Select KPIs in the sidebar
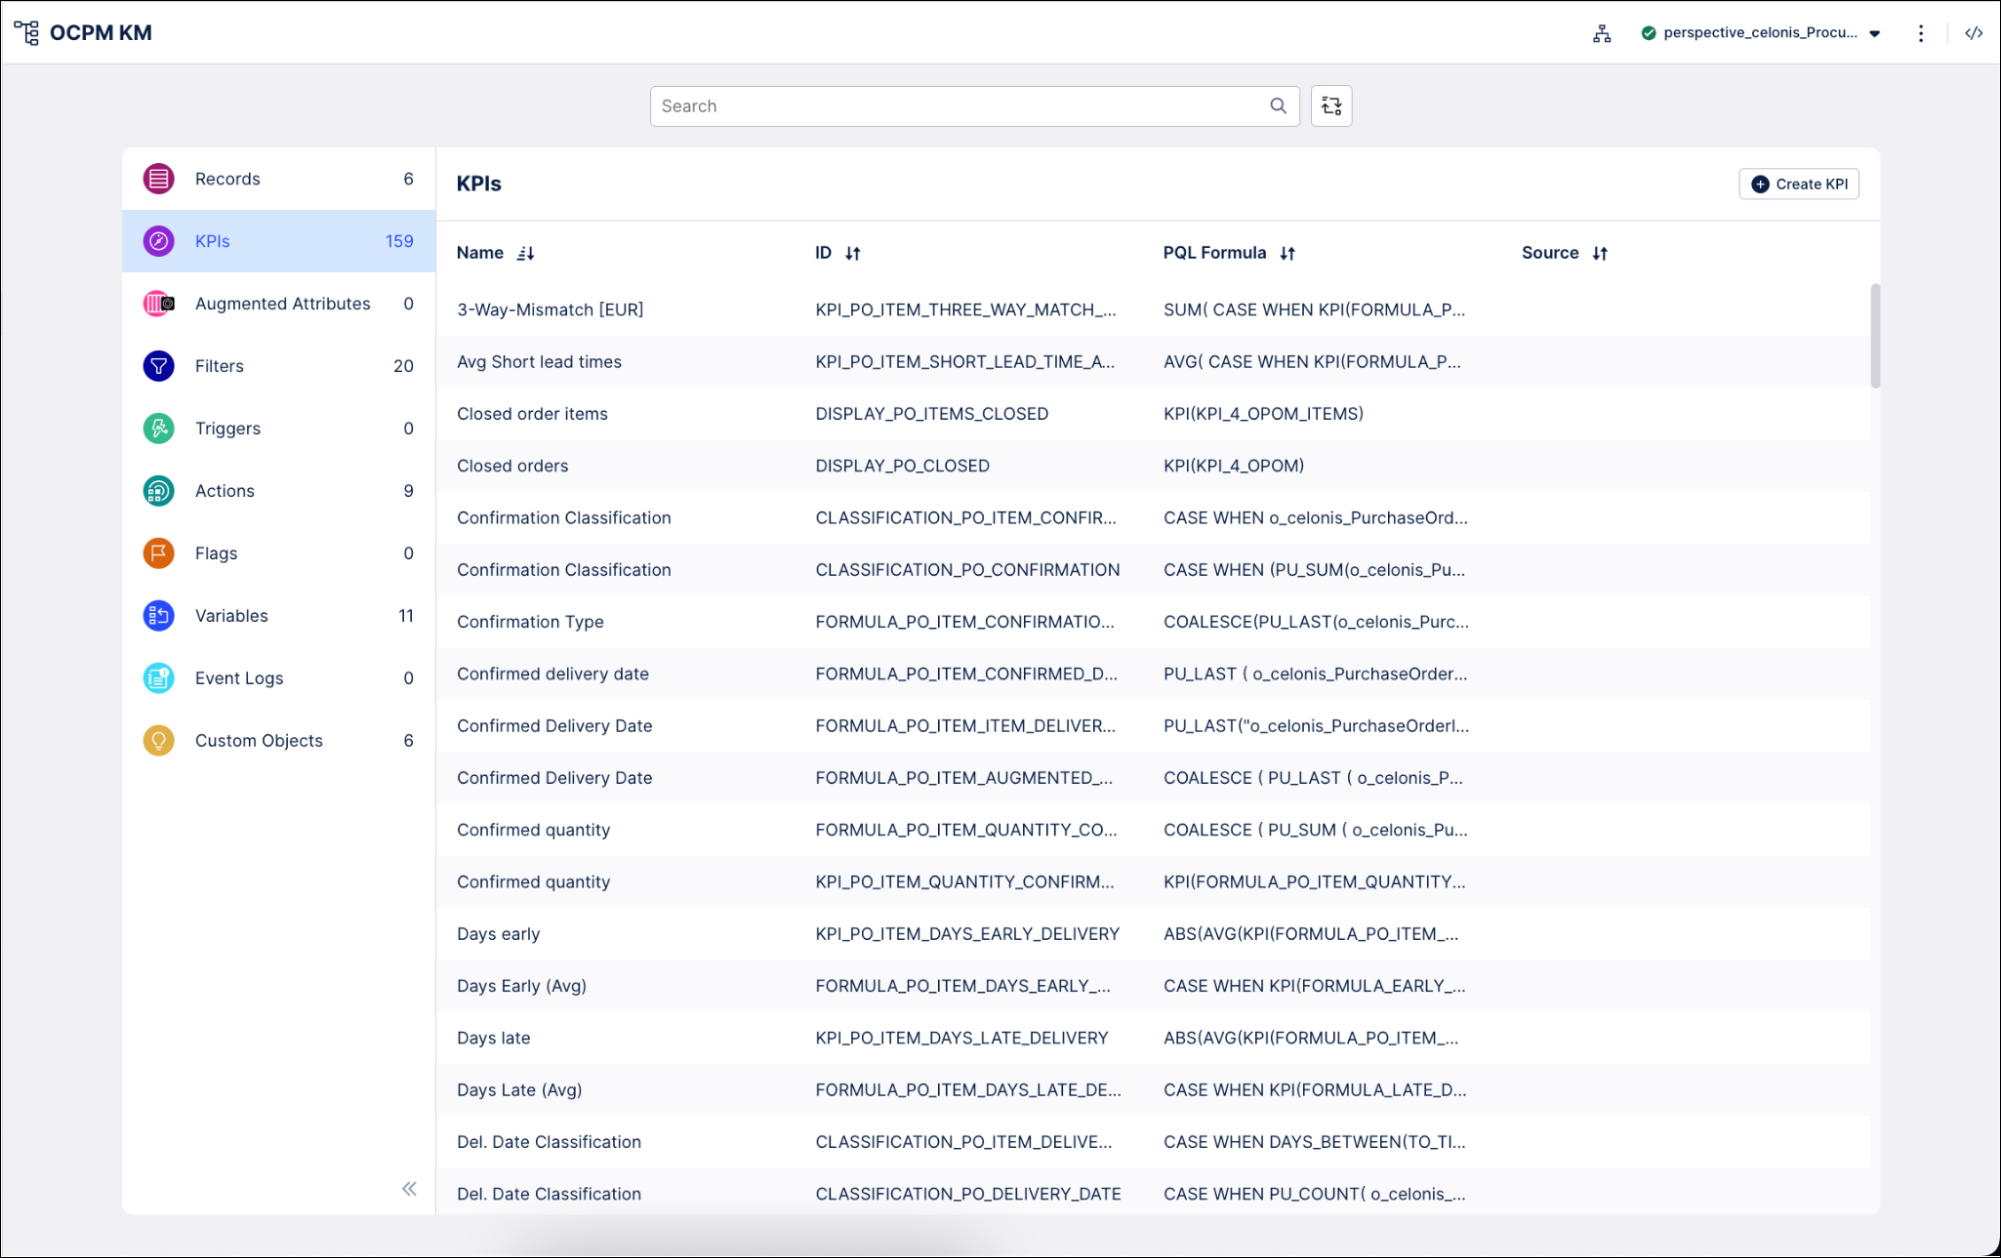Image resolution: width=2001 pixels, height=1258 pixels. coord(278,241)
